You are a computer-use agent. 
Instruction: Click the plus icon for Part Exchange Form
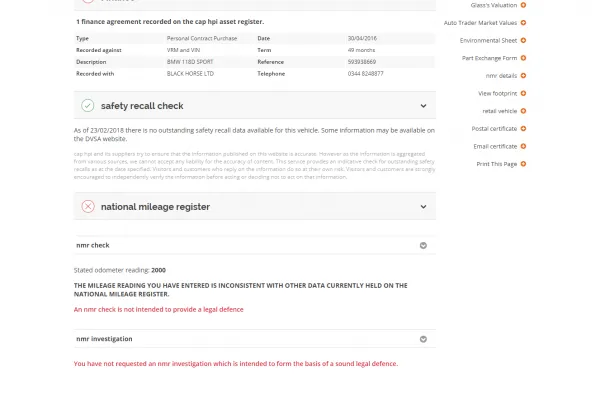[524, 58]
